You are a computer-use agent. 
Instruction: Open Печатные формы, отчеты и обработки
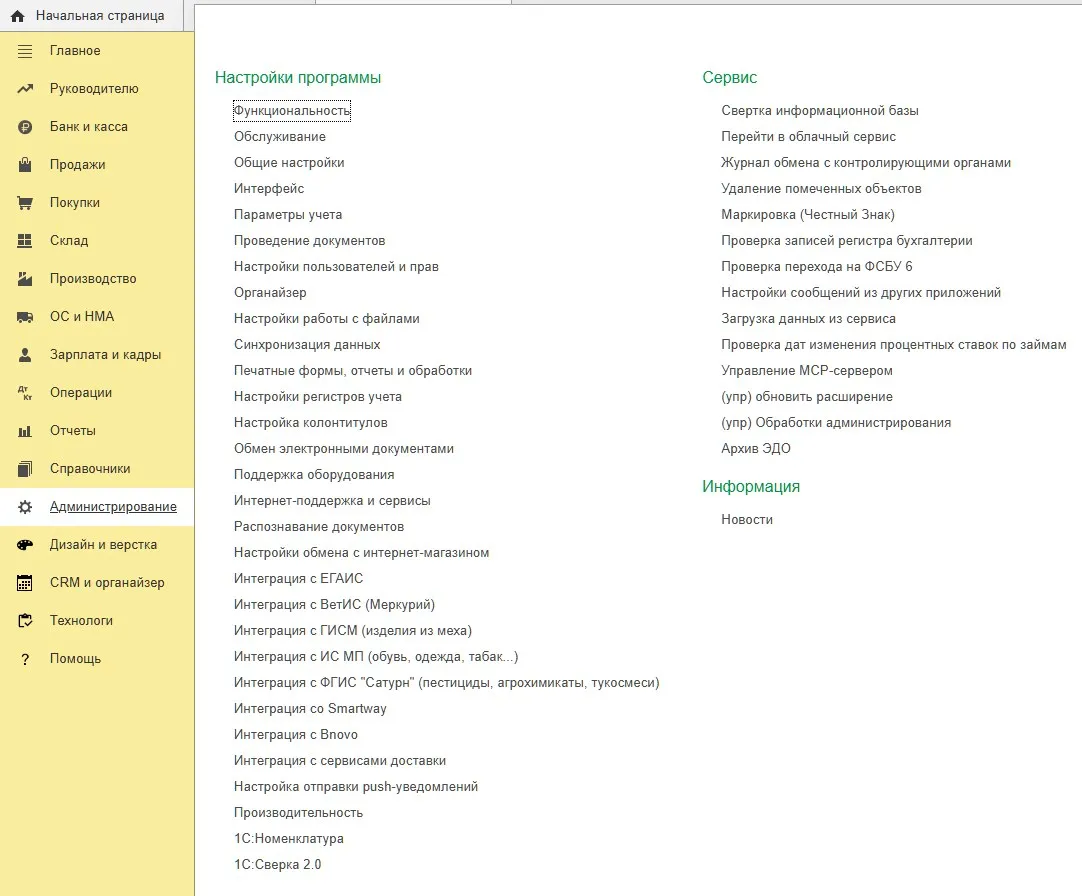[x=353, y=371]
